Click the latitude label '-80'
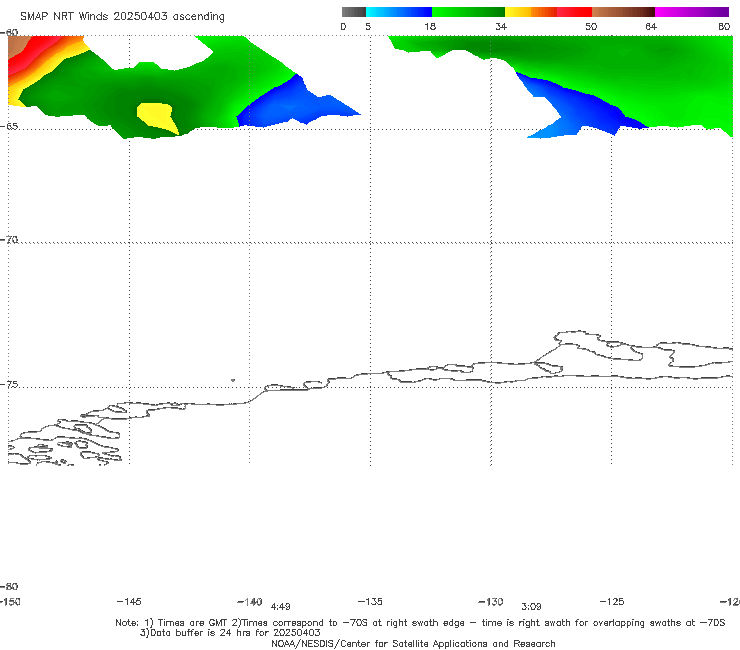This screenshot has height=650, width=740. pyautogui.click(x=9, y=586)
